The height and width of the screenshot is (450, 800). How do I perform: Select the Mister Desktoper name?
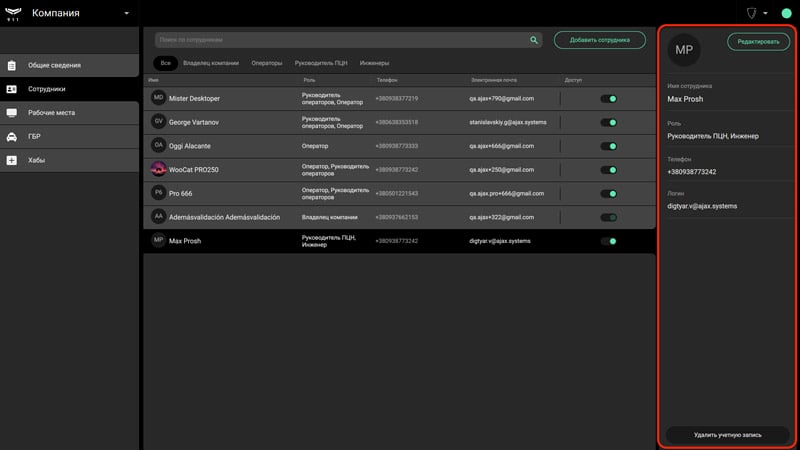194,98
